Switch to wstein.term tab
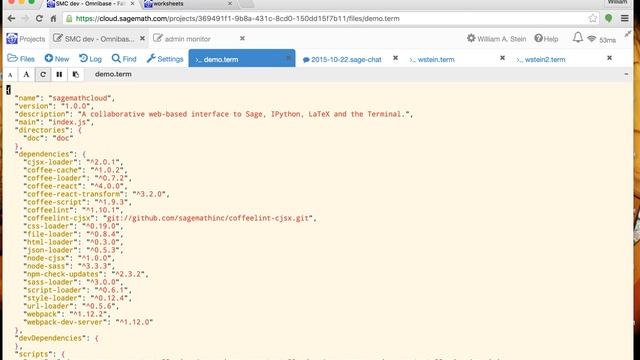Screen dimensions: 640x360 pyautogui.click(x=432, y=60)
